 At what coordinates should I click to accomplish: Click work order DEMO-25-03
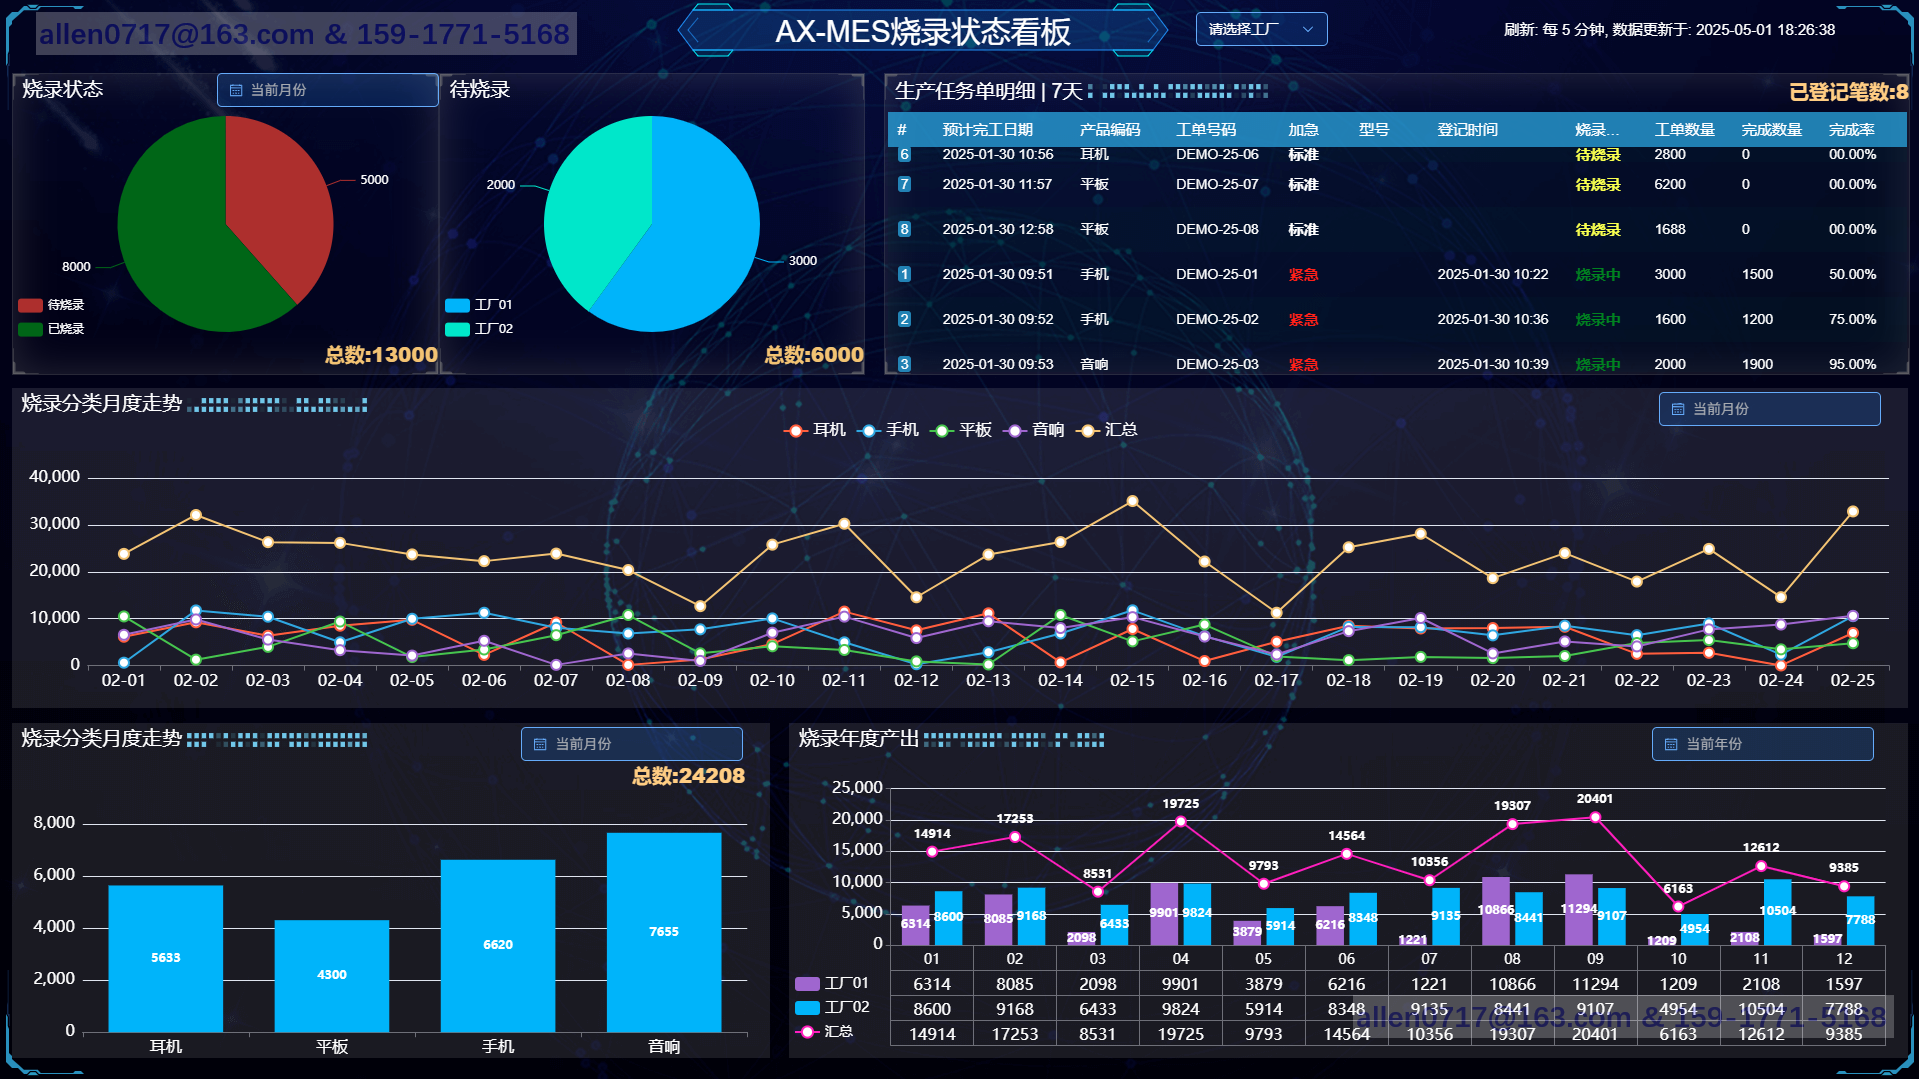1217,364
